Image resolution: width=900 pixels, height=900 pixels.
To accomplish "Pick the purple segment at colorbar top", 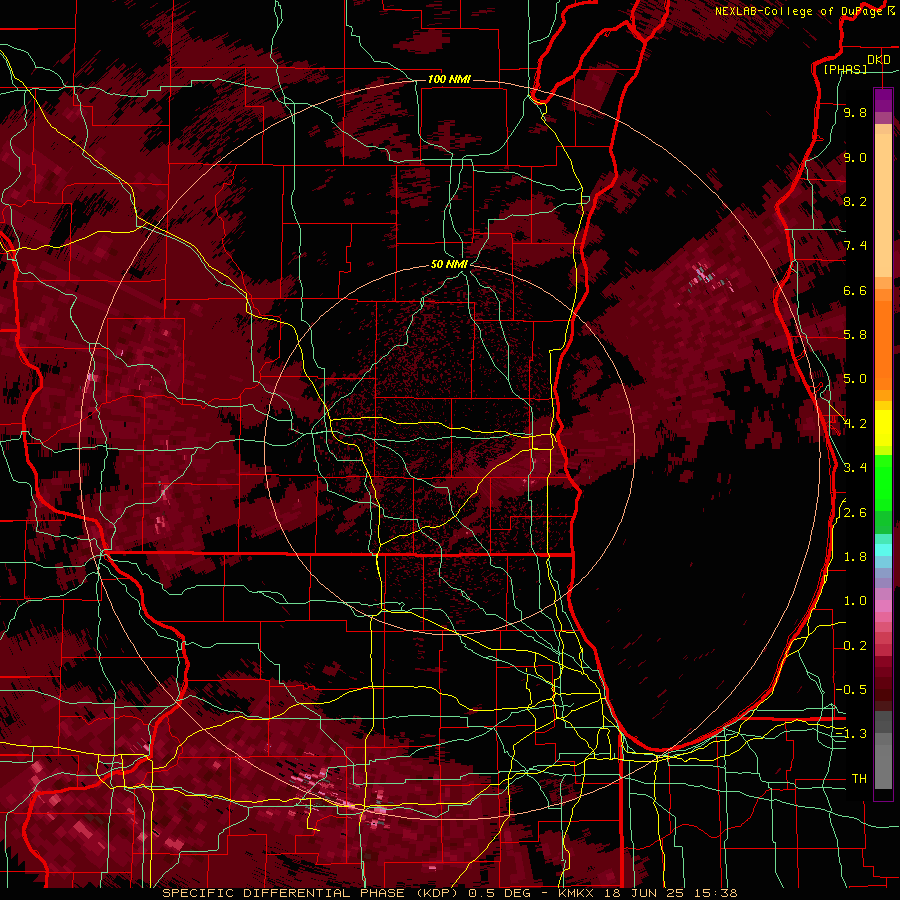I will (883, 100).
